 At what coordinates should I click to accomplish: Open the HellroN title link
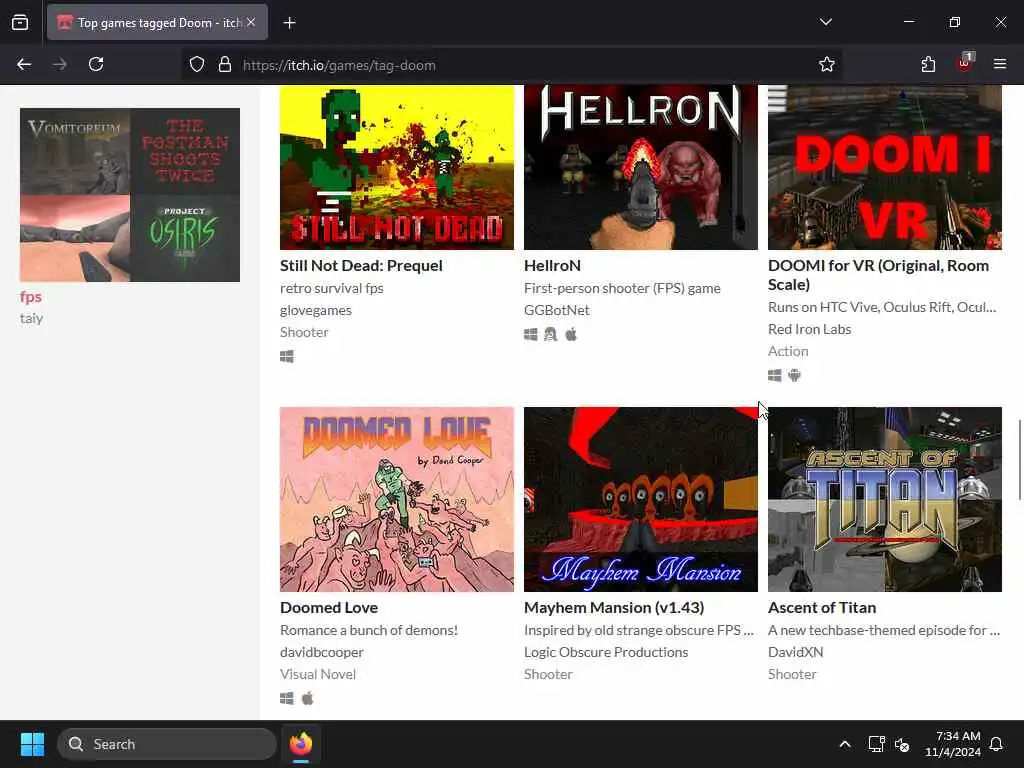coord(552,266)
